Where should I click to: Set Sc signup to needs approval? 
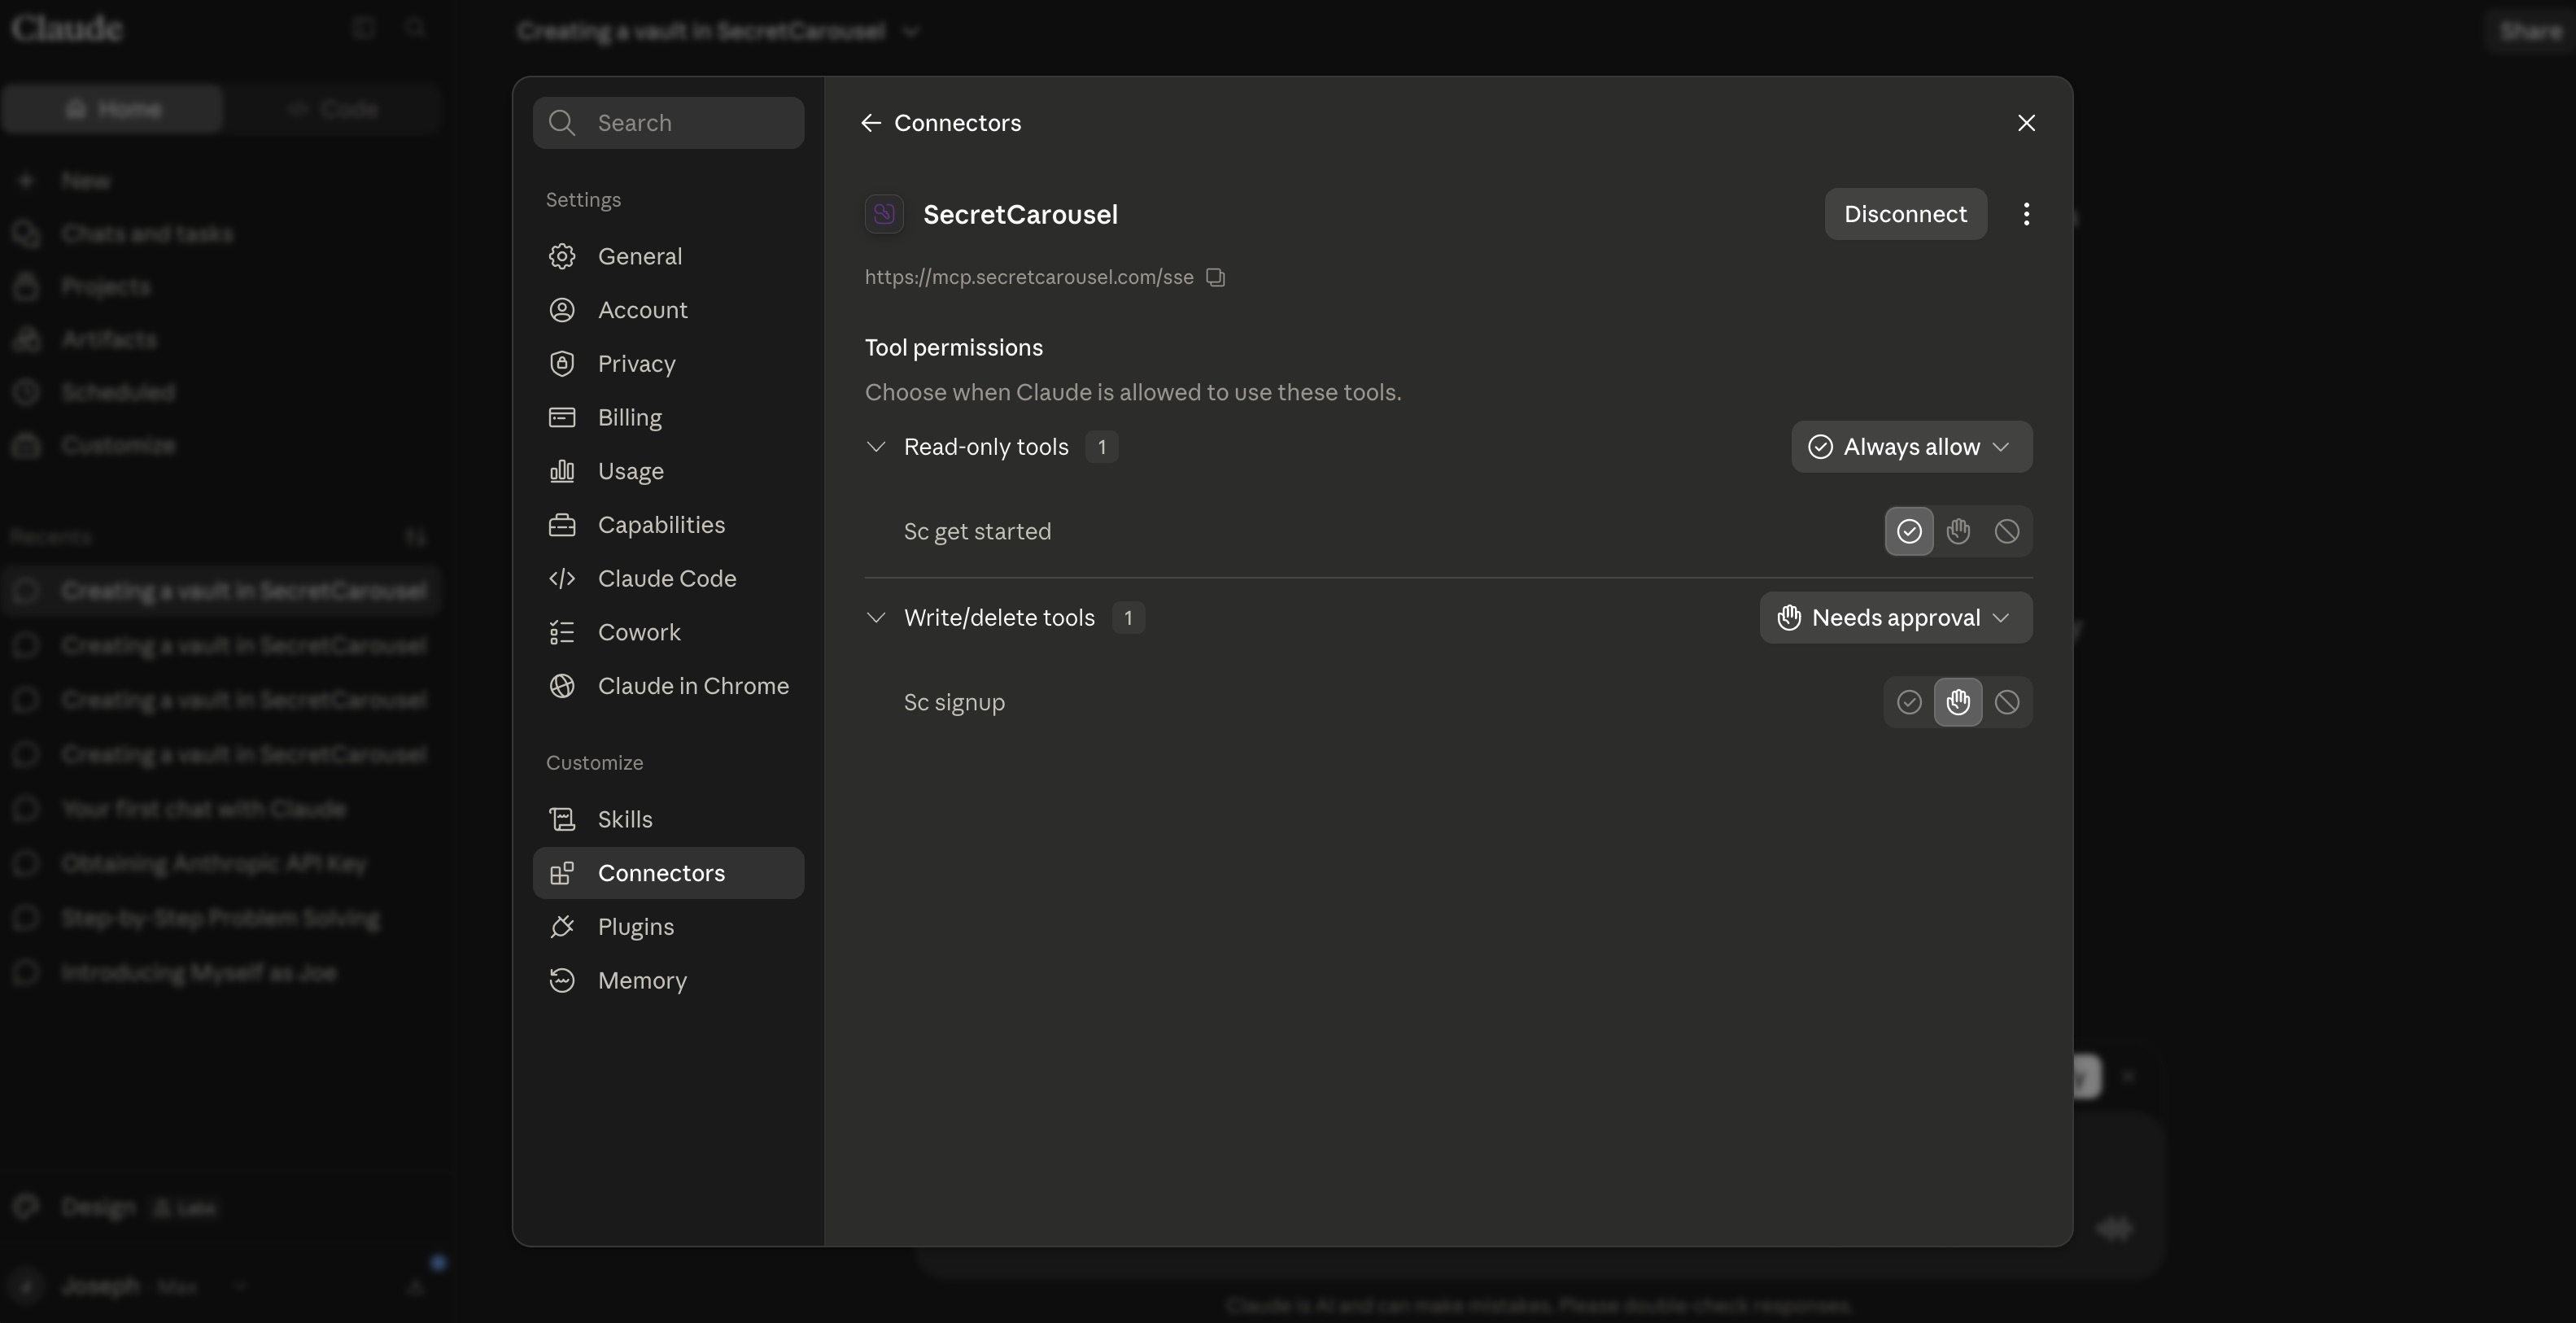click(x=1958, y=702)
